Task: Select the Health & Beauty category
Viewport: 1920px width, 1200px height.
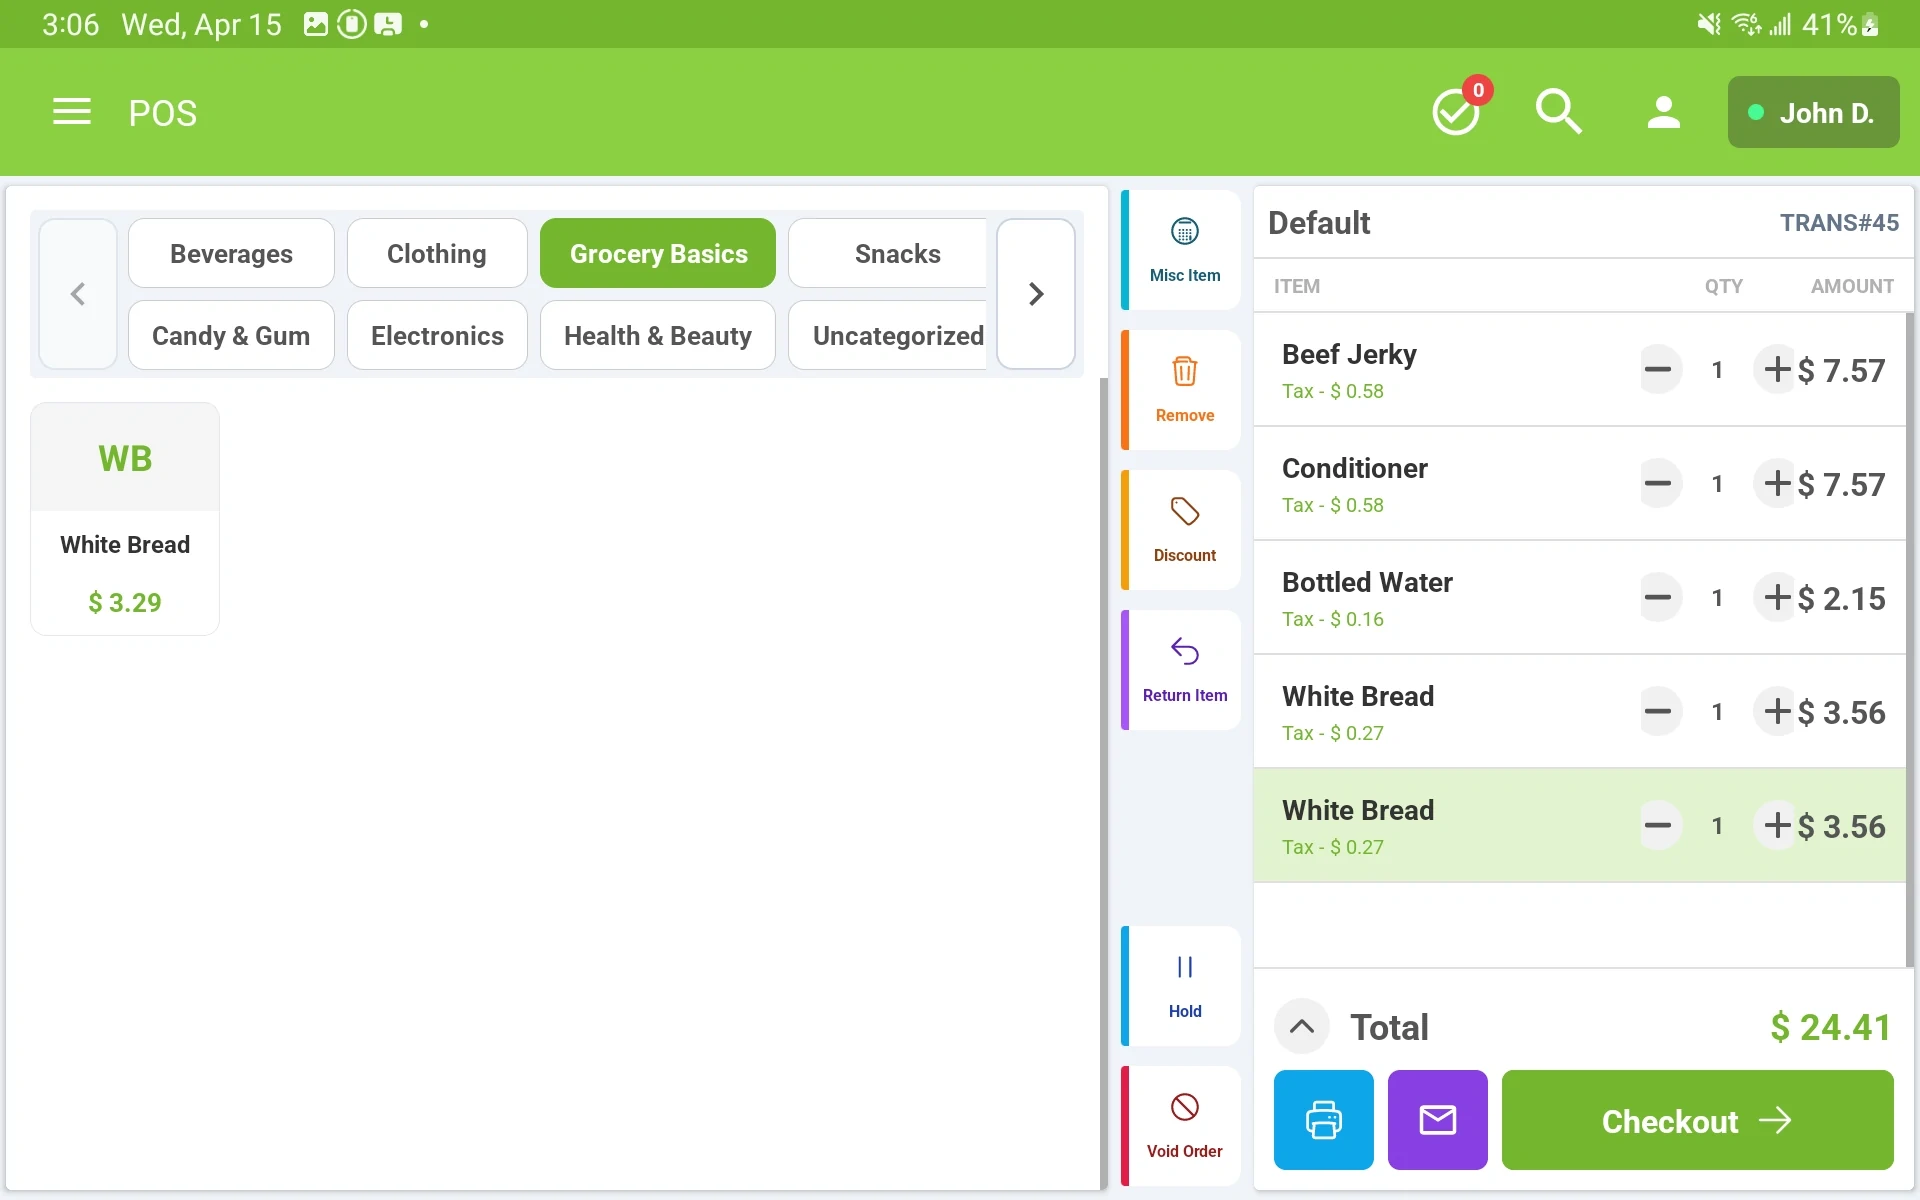Action: pyautogui.click(x=657, y=336)
